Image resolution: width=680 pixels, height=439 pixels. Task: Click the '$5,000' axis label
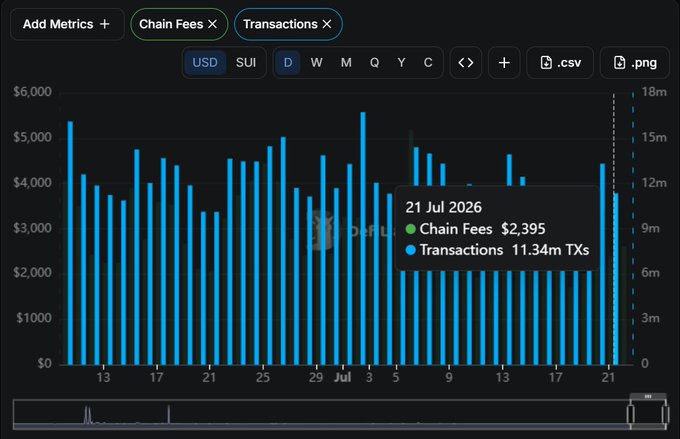pyautogui.click(x=33, y=137)
